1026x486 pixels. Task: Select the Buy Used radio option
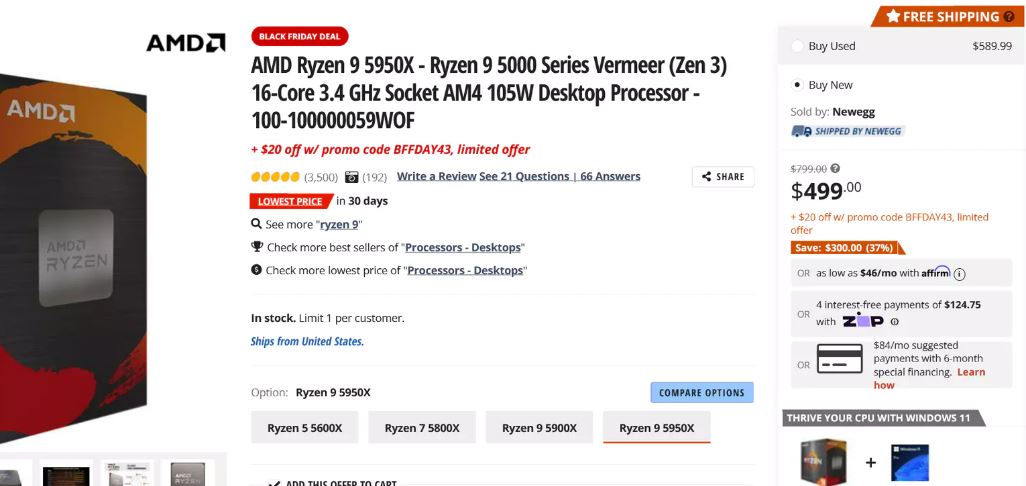pos(797,46)
